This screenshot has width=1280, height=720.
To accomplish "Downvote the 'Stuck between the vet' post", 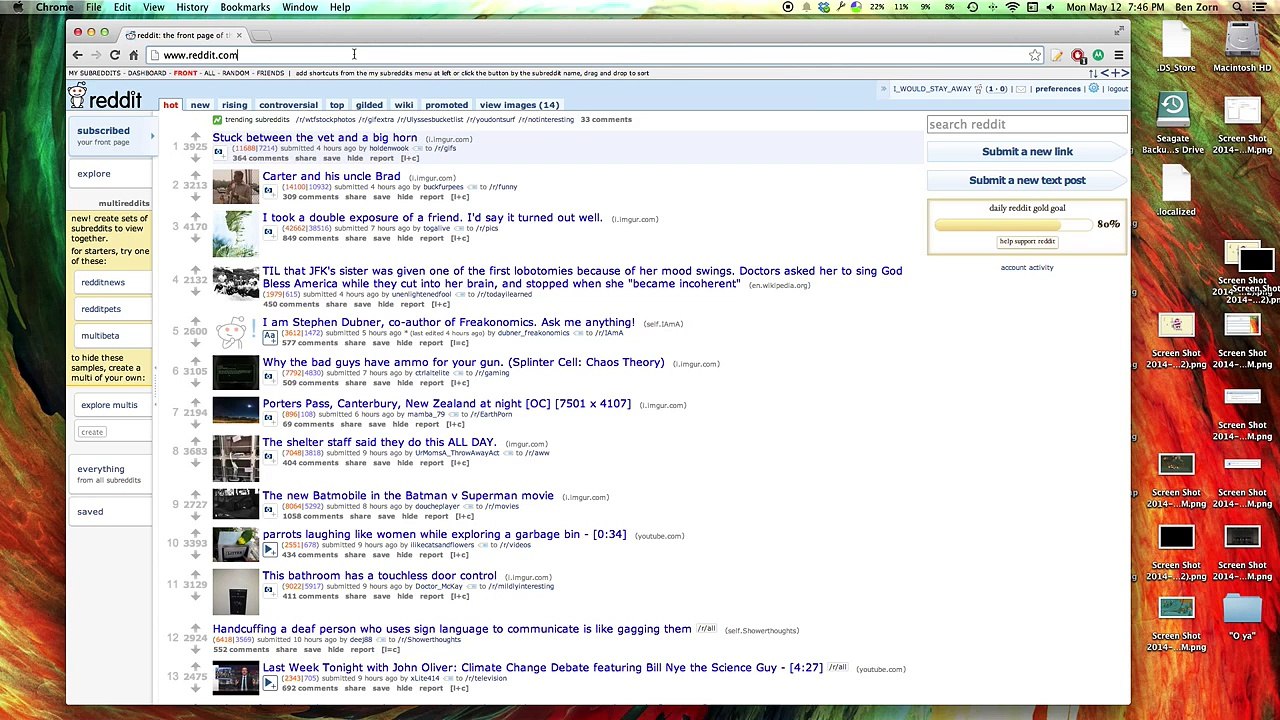I will tap(195, 158).
